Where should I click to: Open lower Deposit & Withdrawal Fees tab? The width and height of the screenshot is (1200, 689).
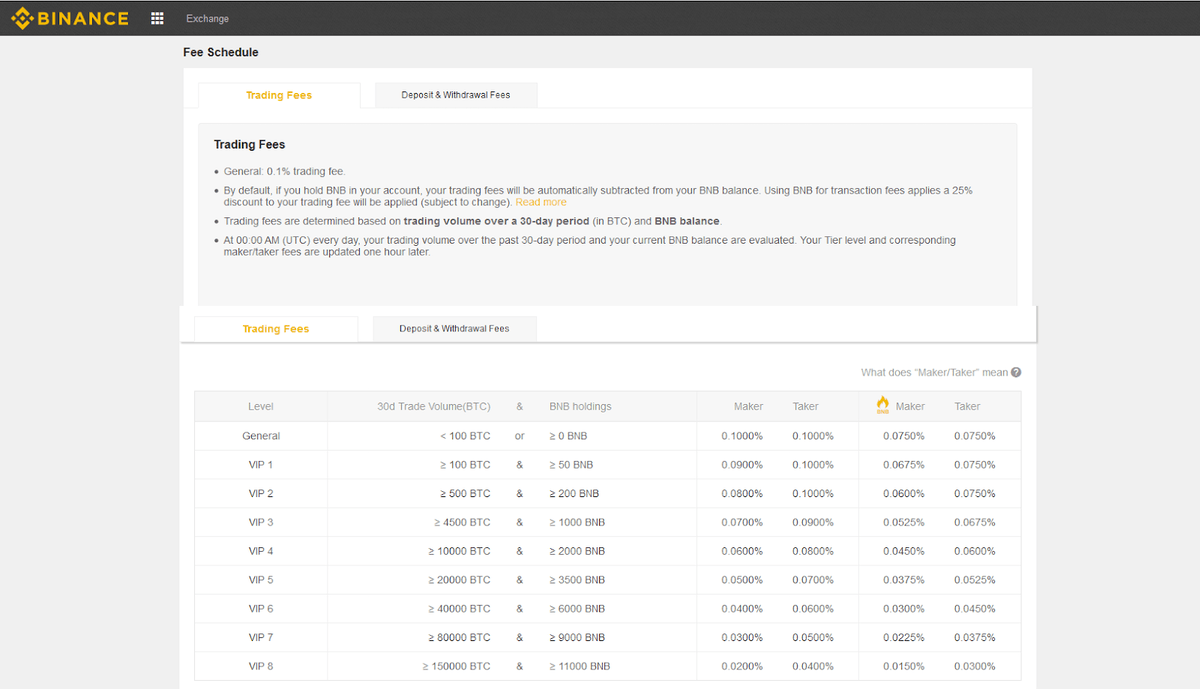pos(454,328)
